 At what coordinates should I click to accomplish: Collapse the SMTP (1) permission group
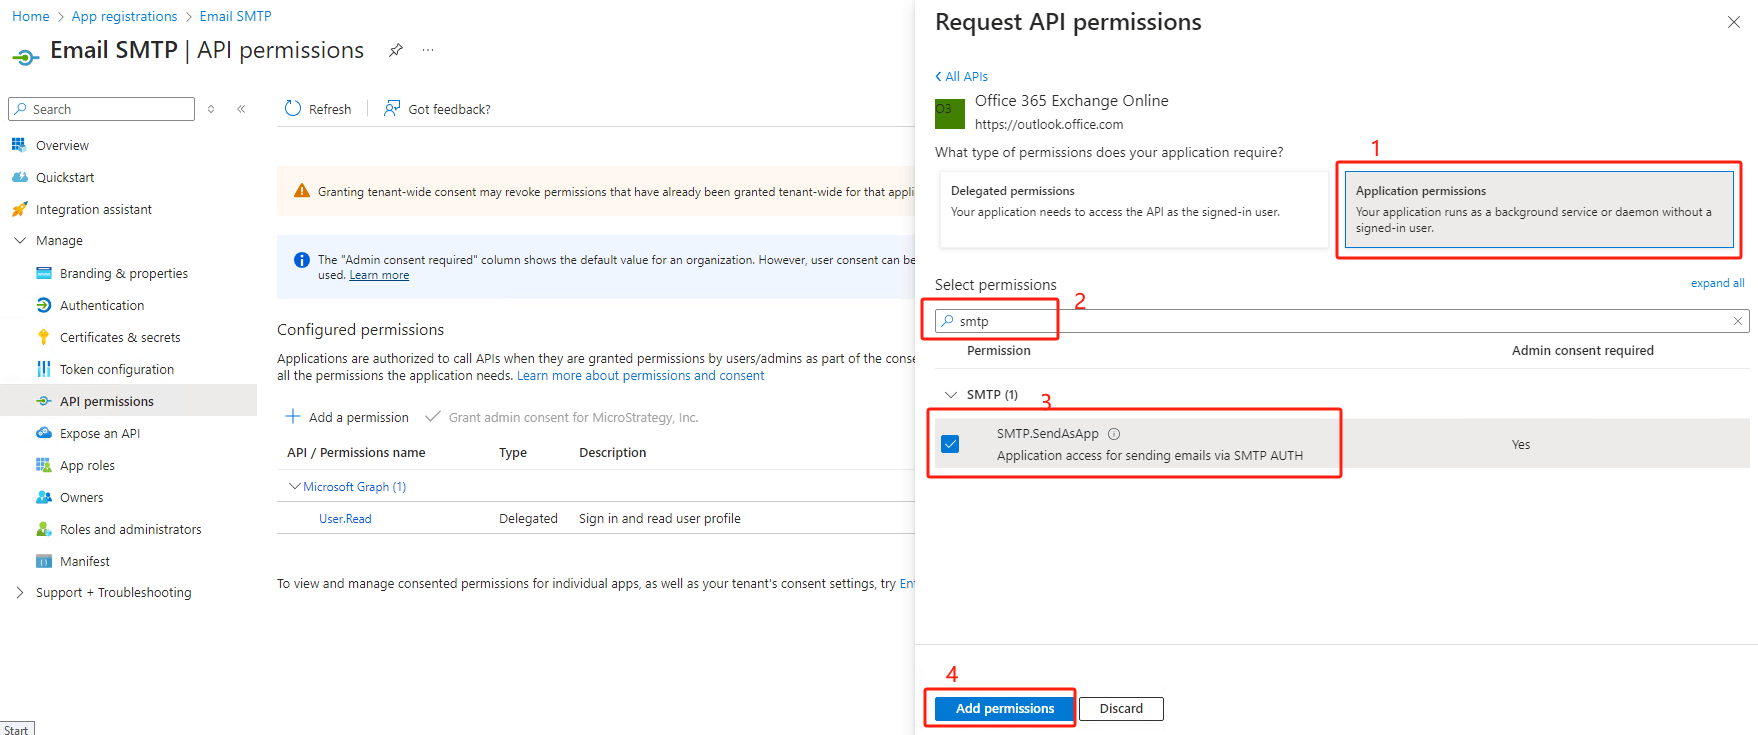point(951,395)
